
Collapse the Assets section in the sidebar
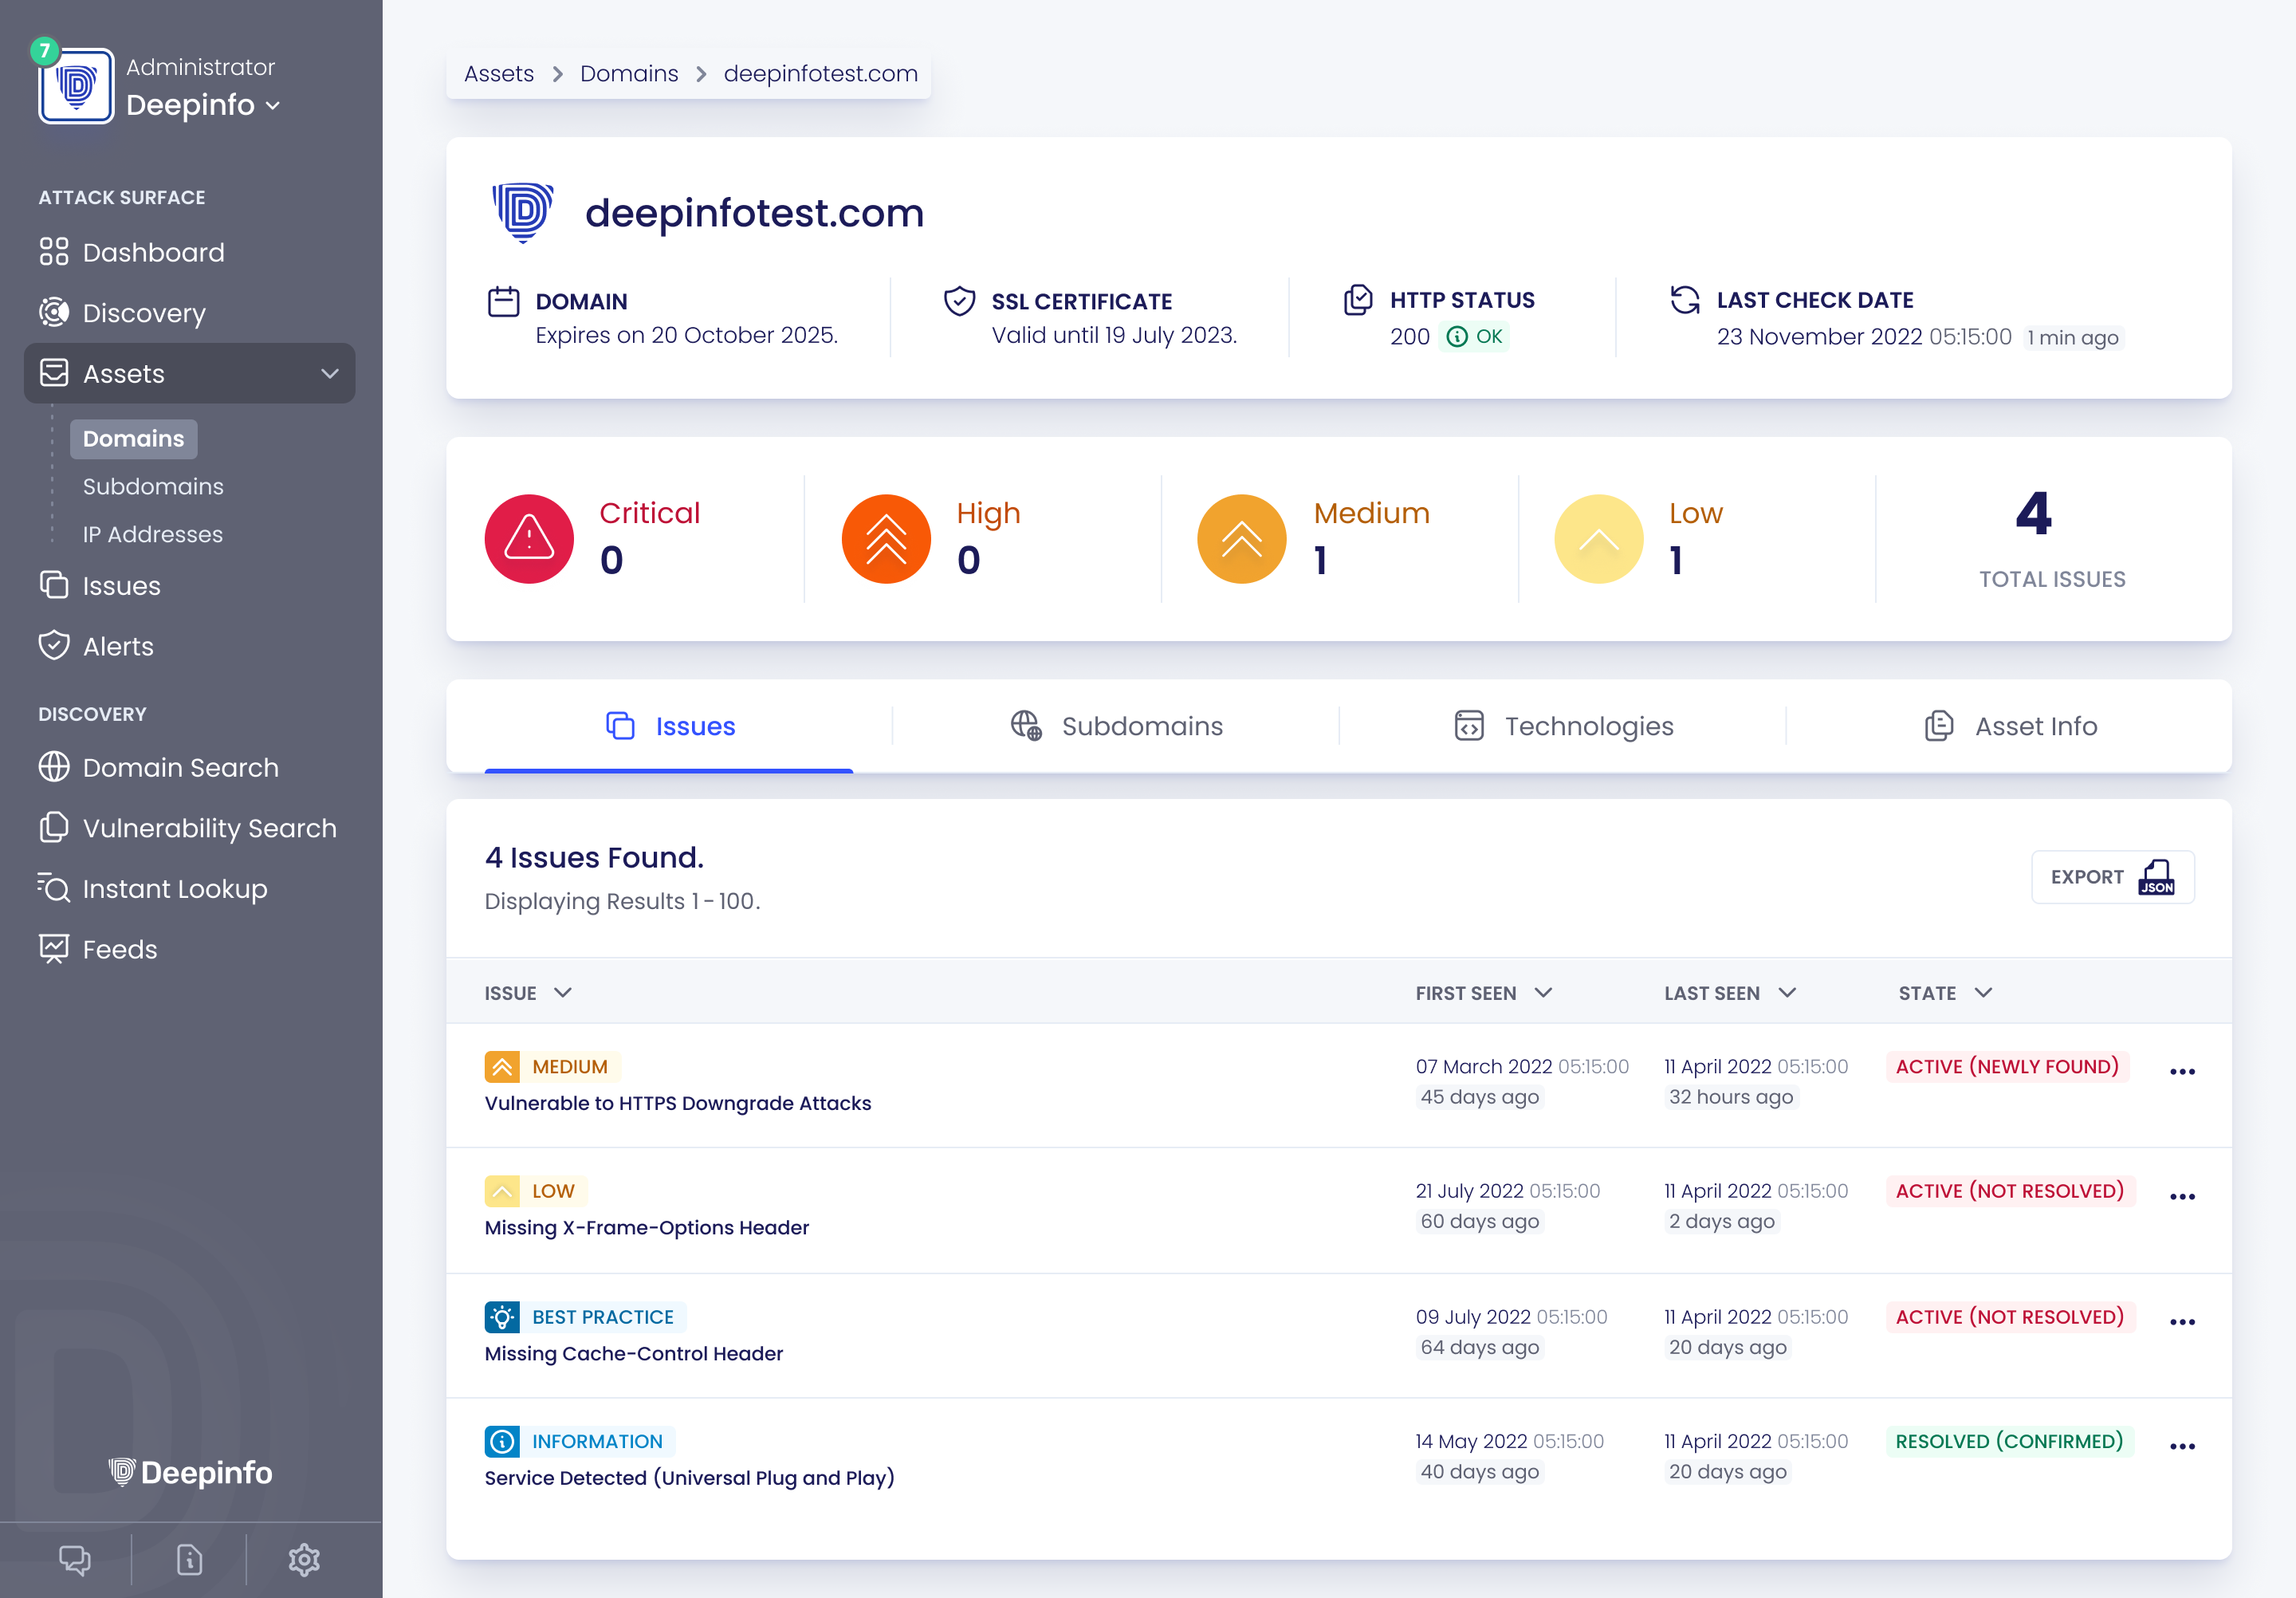pyautogui.click(x=330, y=374)
